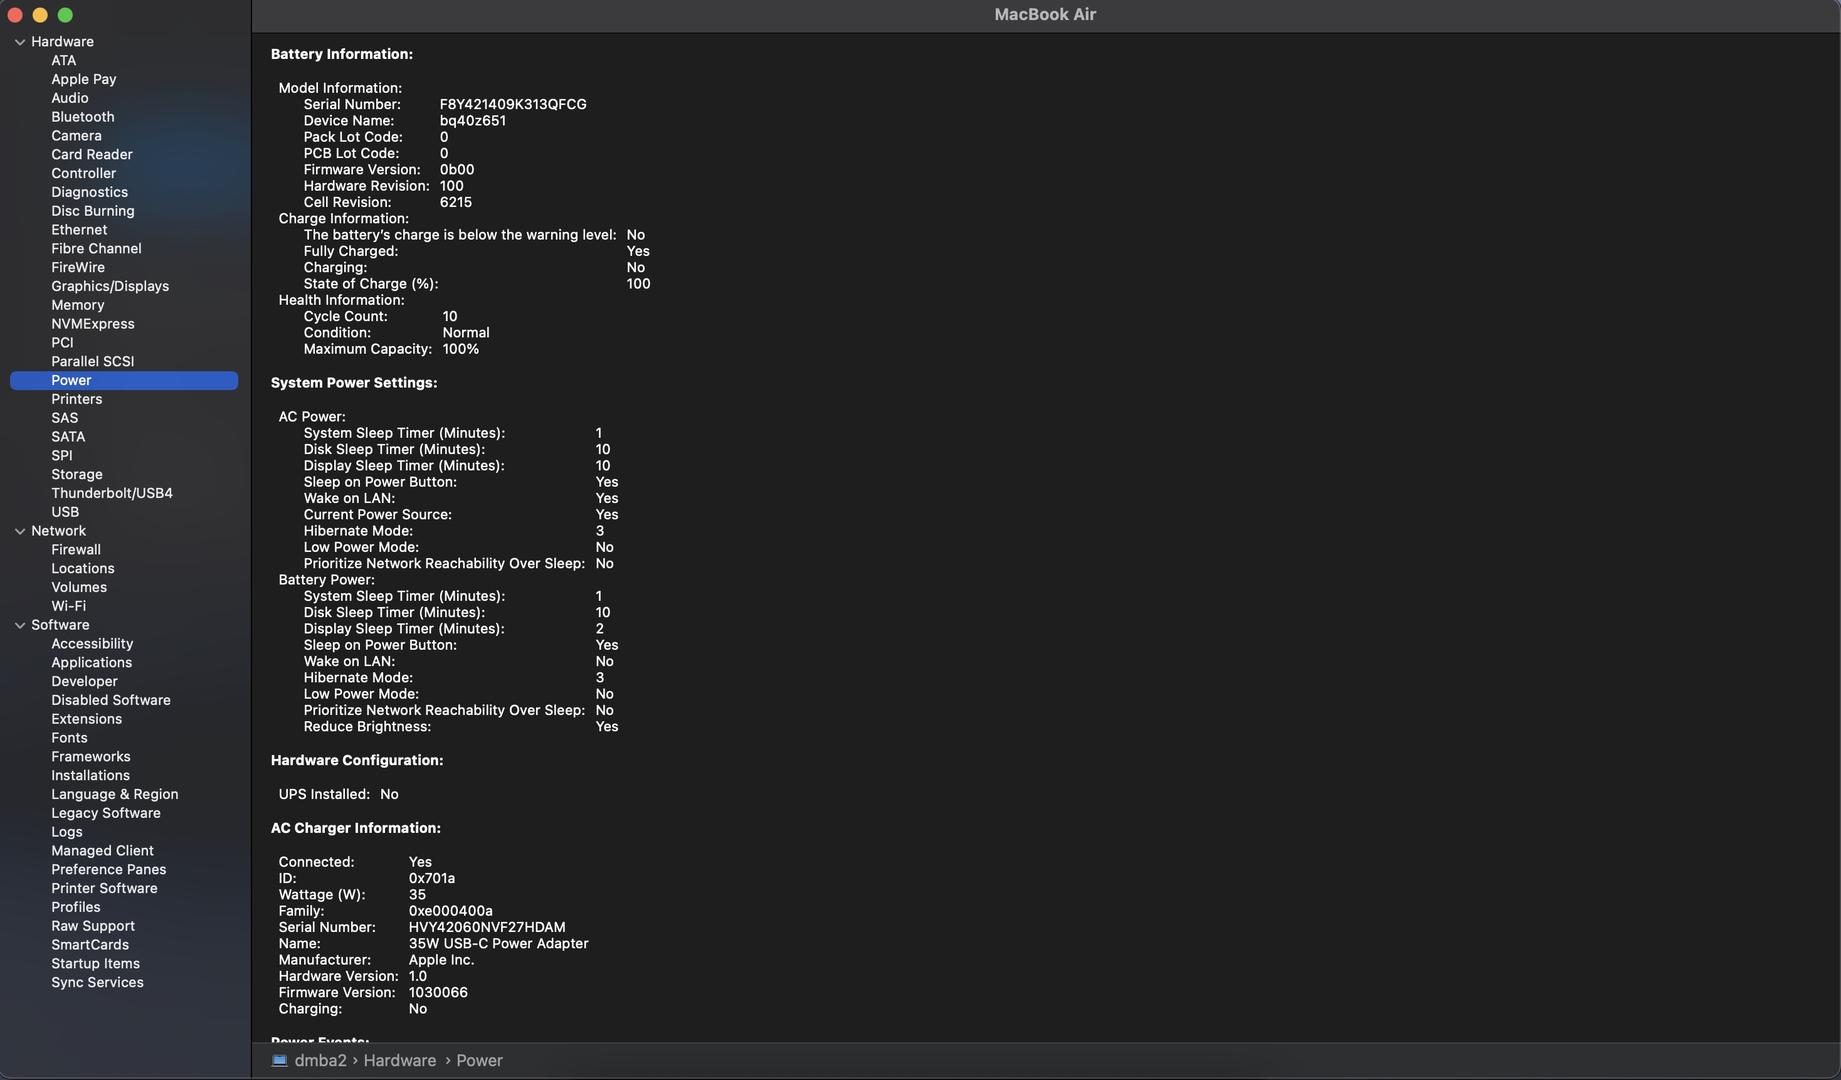Select Firewall under Network
This screenshot has height=1080, width=1841.
(x=75, y=549)
